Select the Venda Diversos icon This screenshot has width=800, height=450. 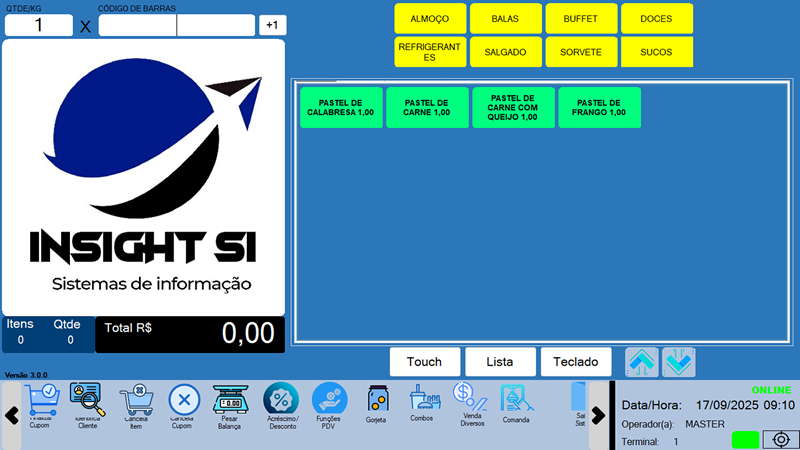pos(470,400)
